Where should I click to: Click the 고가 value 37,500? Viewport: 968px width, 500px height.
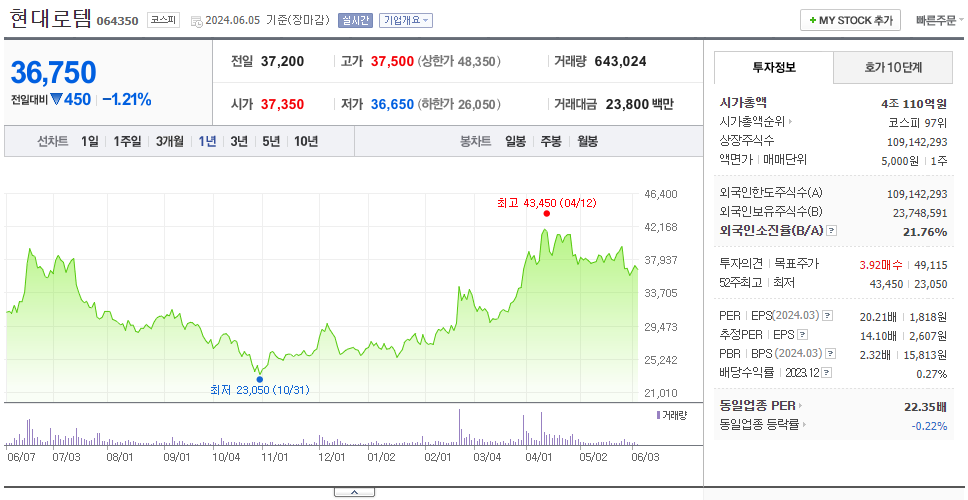(392, 62)
